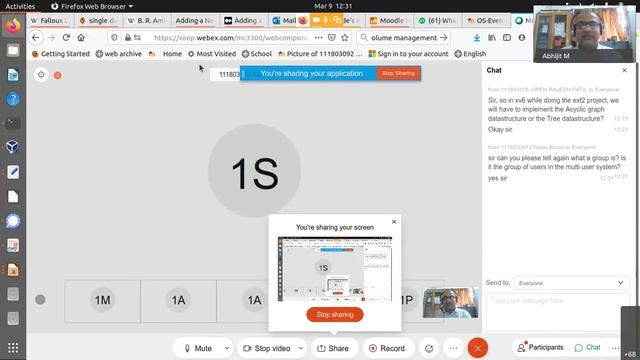This screenshot has height=360, width=640.
Task: Click the self video thumbnail in filmstrip
Action: click(x=451, y=302)
